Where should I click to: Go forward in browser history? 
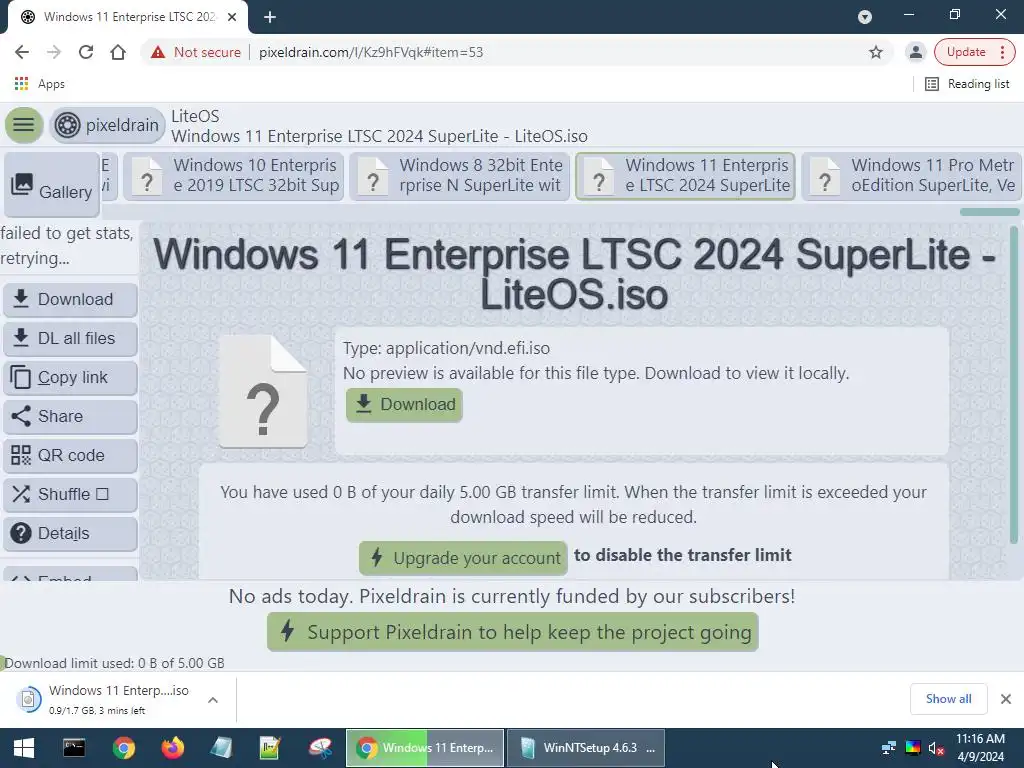pos(54,52)
